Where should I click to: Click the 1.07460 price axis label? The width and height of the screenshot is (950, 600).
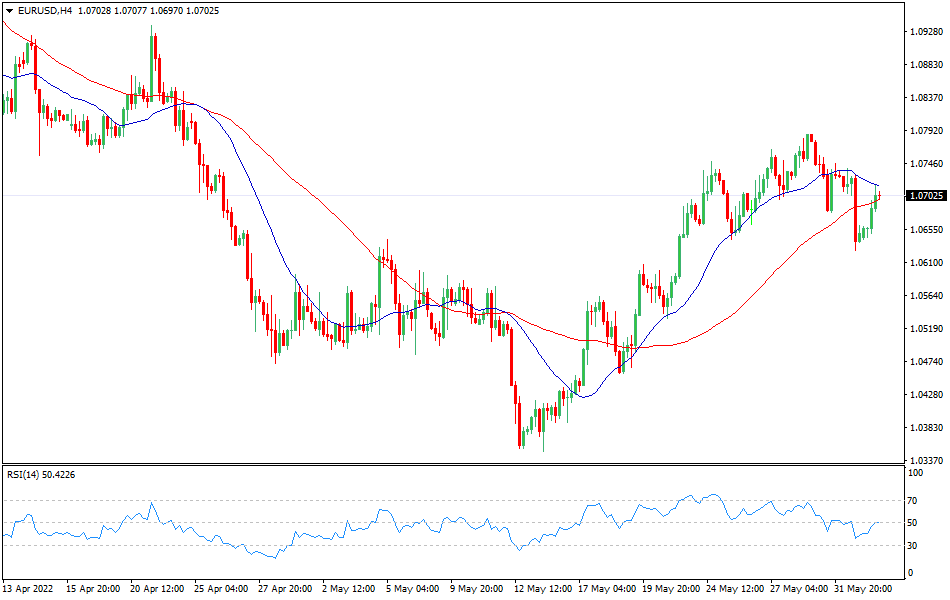click(925, 164)
